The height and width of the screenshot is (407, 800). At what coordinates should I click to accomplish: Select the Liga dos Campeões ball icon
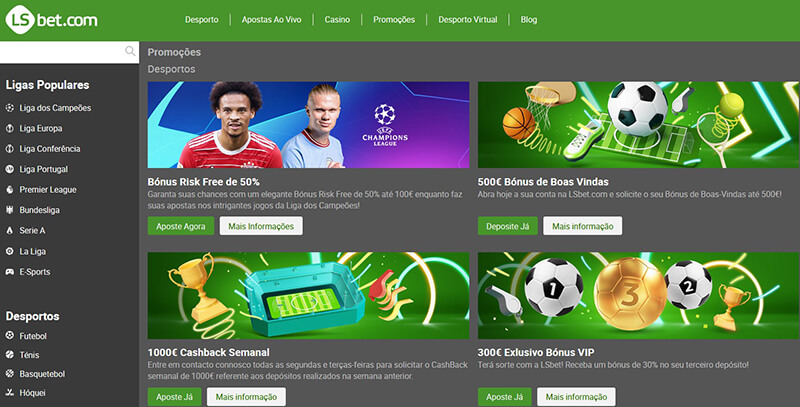click(10, 108)
